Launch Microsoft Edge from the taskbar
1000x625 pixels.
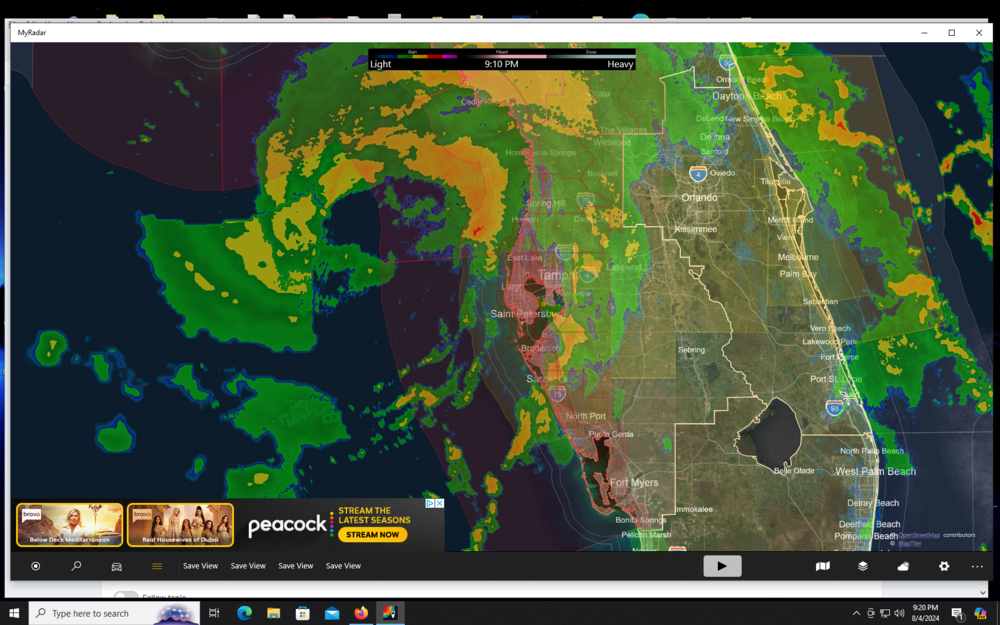tap(244, 613)
